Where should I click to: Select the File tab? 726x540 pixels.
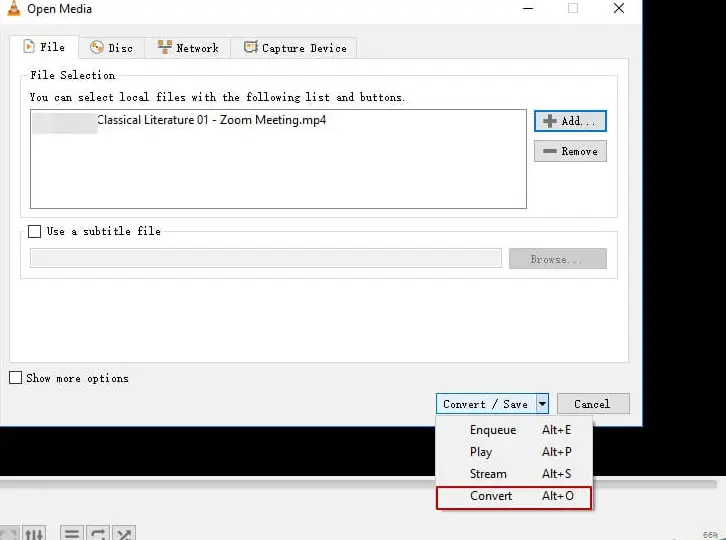(44, 47)
